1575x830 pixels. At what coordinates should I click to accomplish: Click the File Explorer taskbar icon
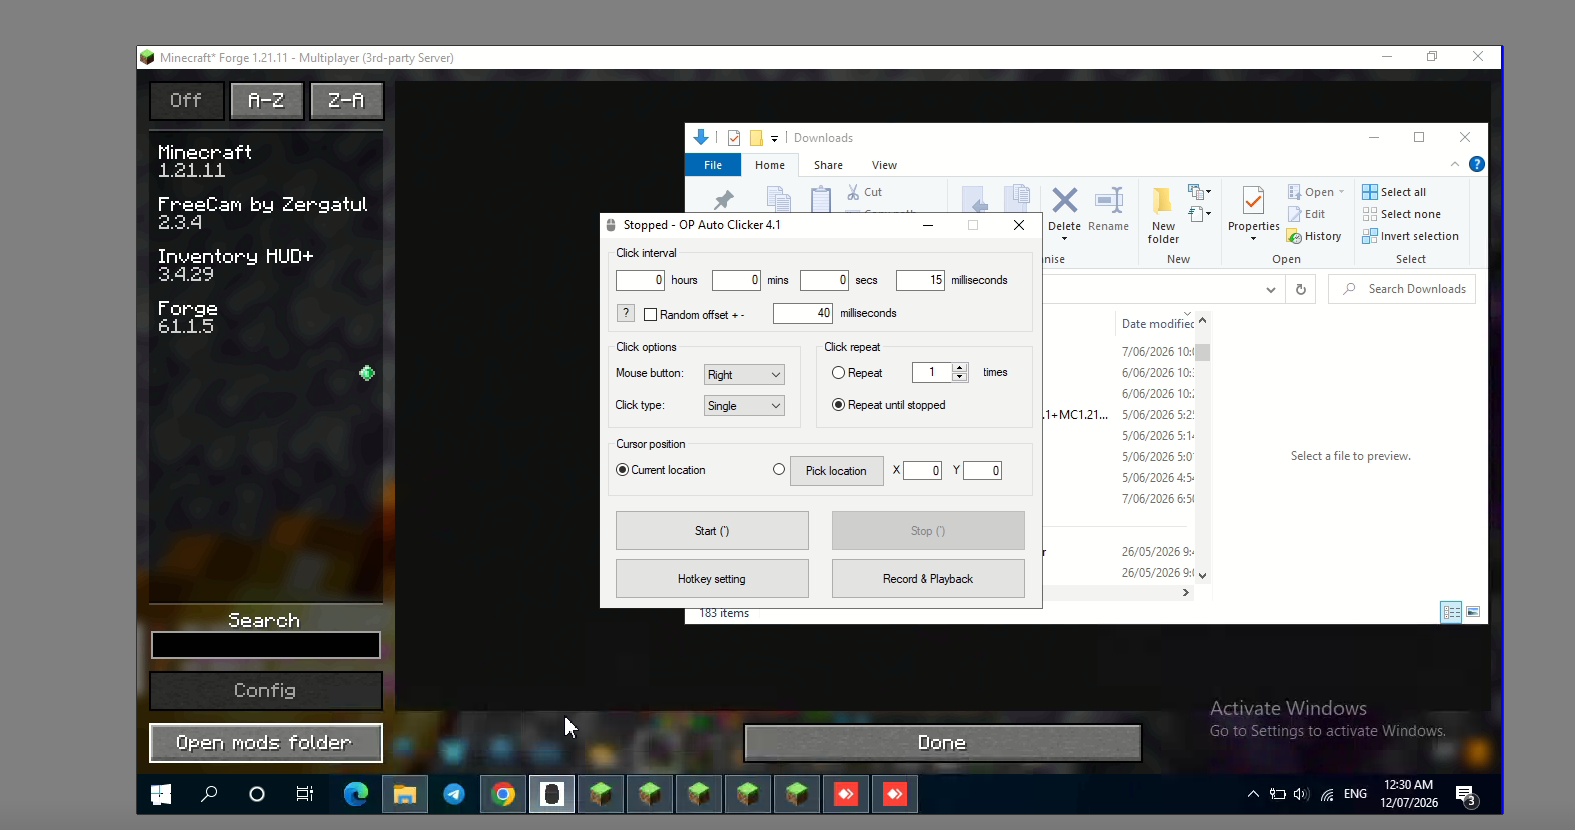(x=405, y=794)
